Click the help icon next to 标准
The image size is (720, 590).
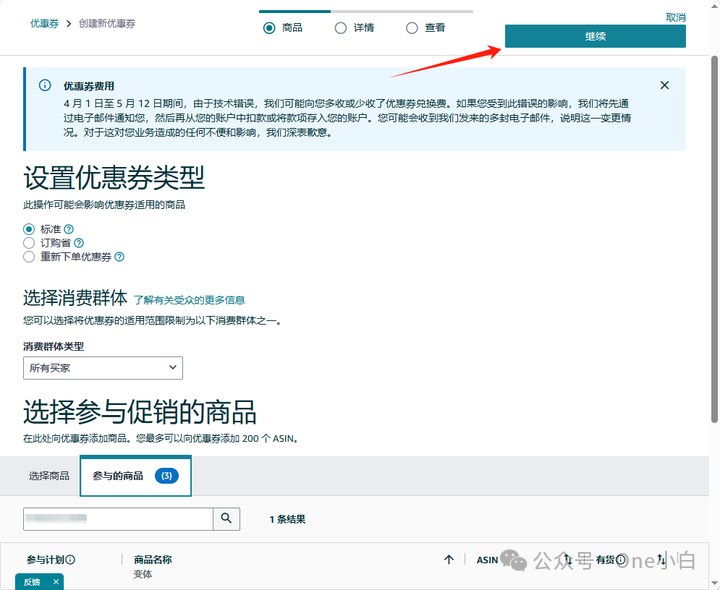(x=69, y=229)
